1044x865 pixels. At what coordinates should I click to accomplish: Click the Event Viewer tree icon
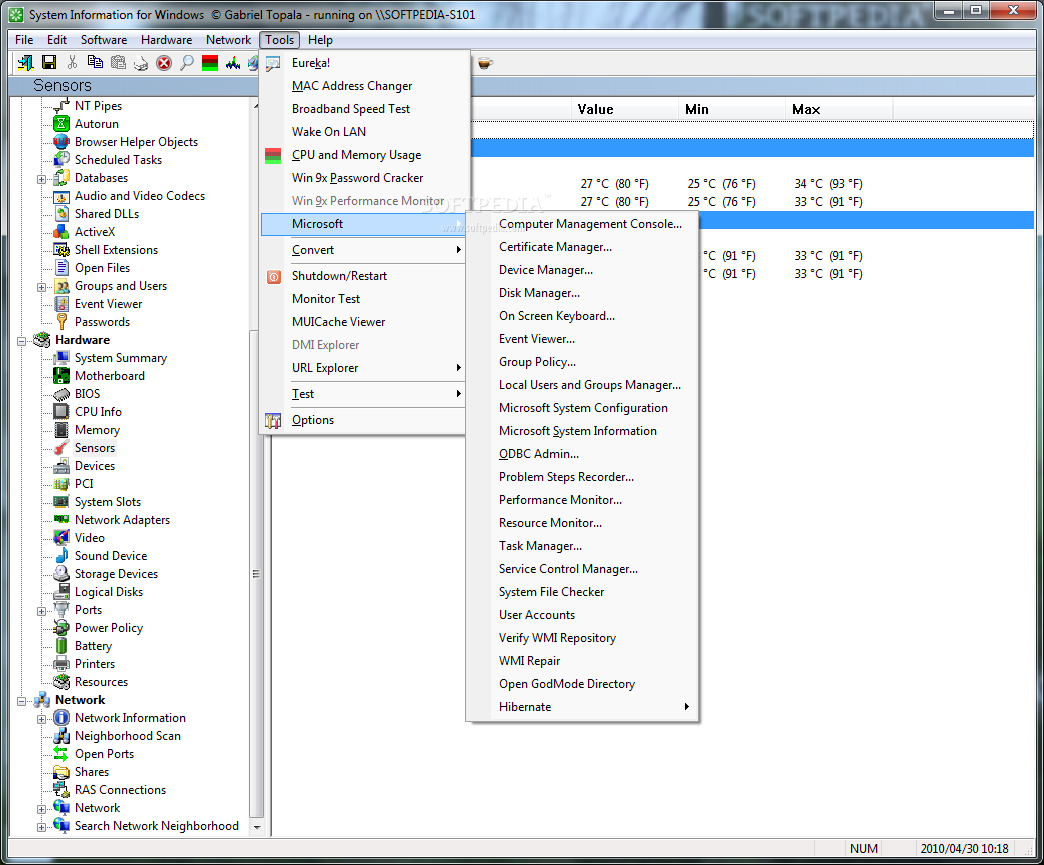[61, 304]
